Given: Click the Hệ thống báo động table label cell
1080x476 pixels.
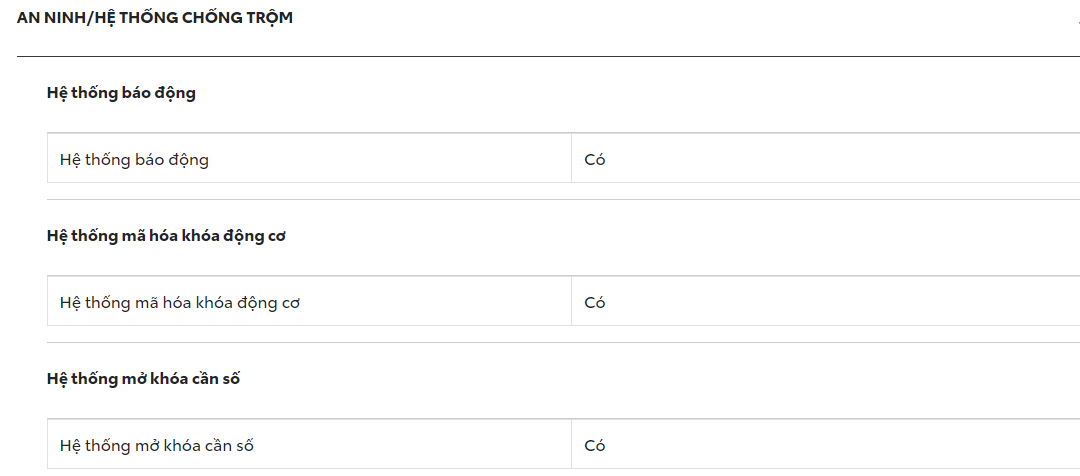Looking at the screenshot, I should [134, 159].
